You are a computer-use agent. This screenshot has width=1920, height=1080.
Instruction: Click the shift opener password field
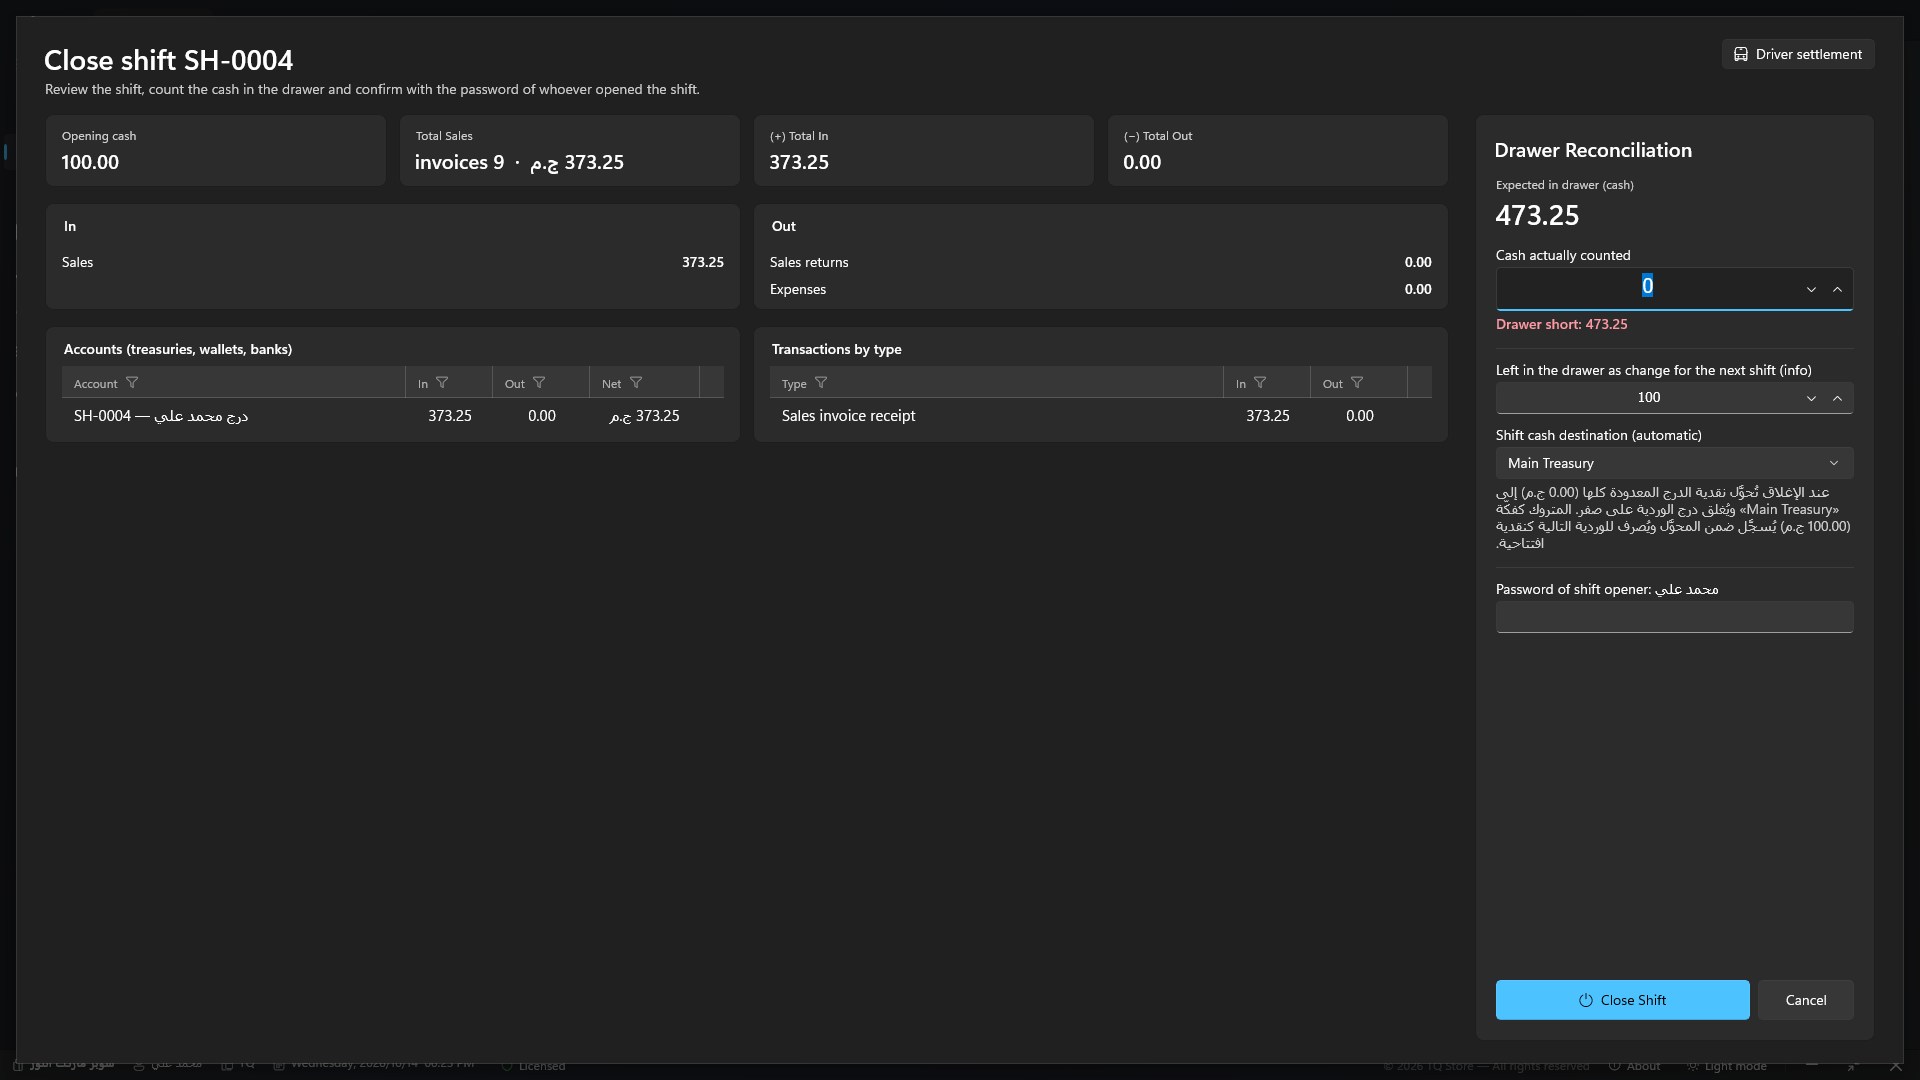1674,617
